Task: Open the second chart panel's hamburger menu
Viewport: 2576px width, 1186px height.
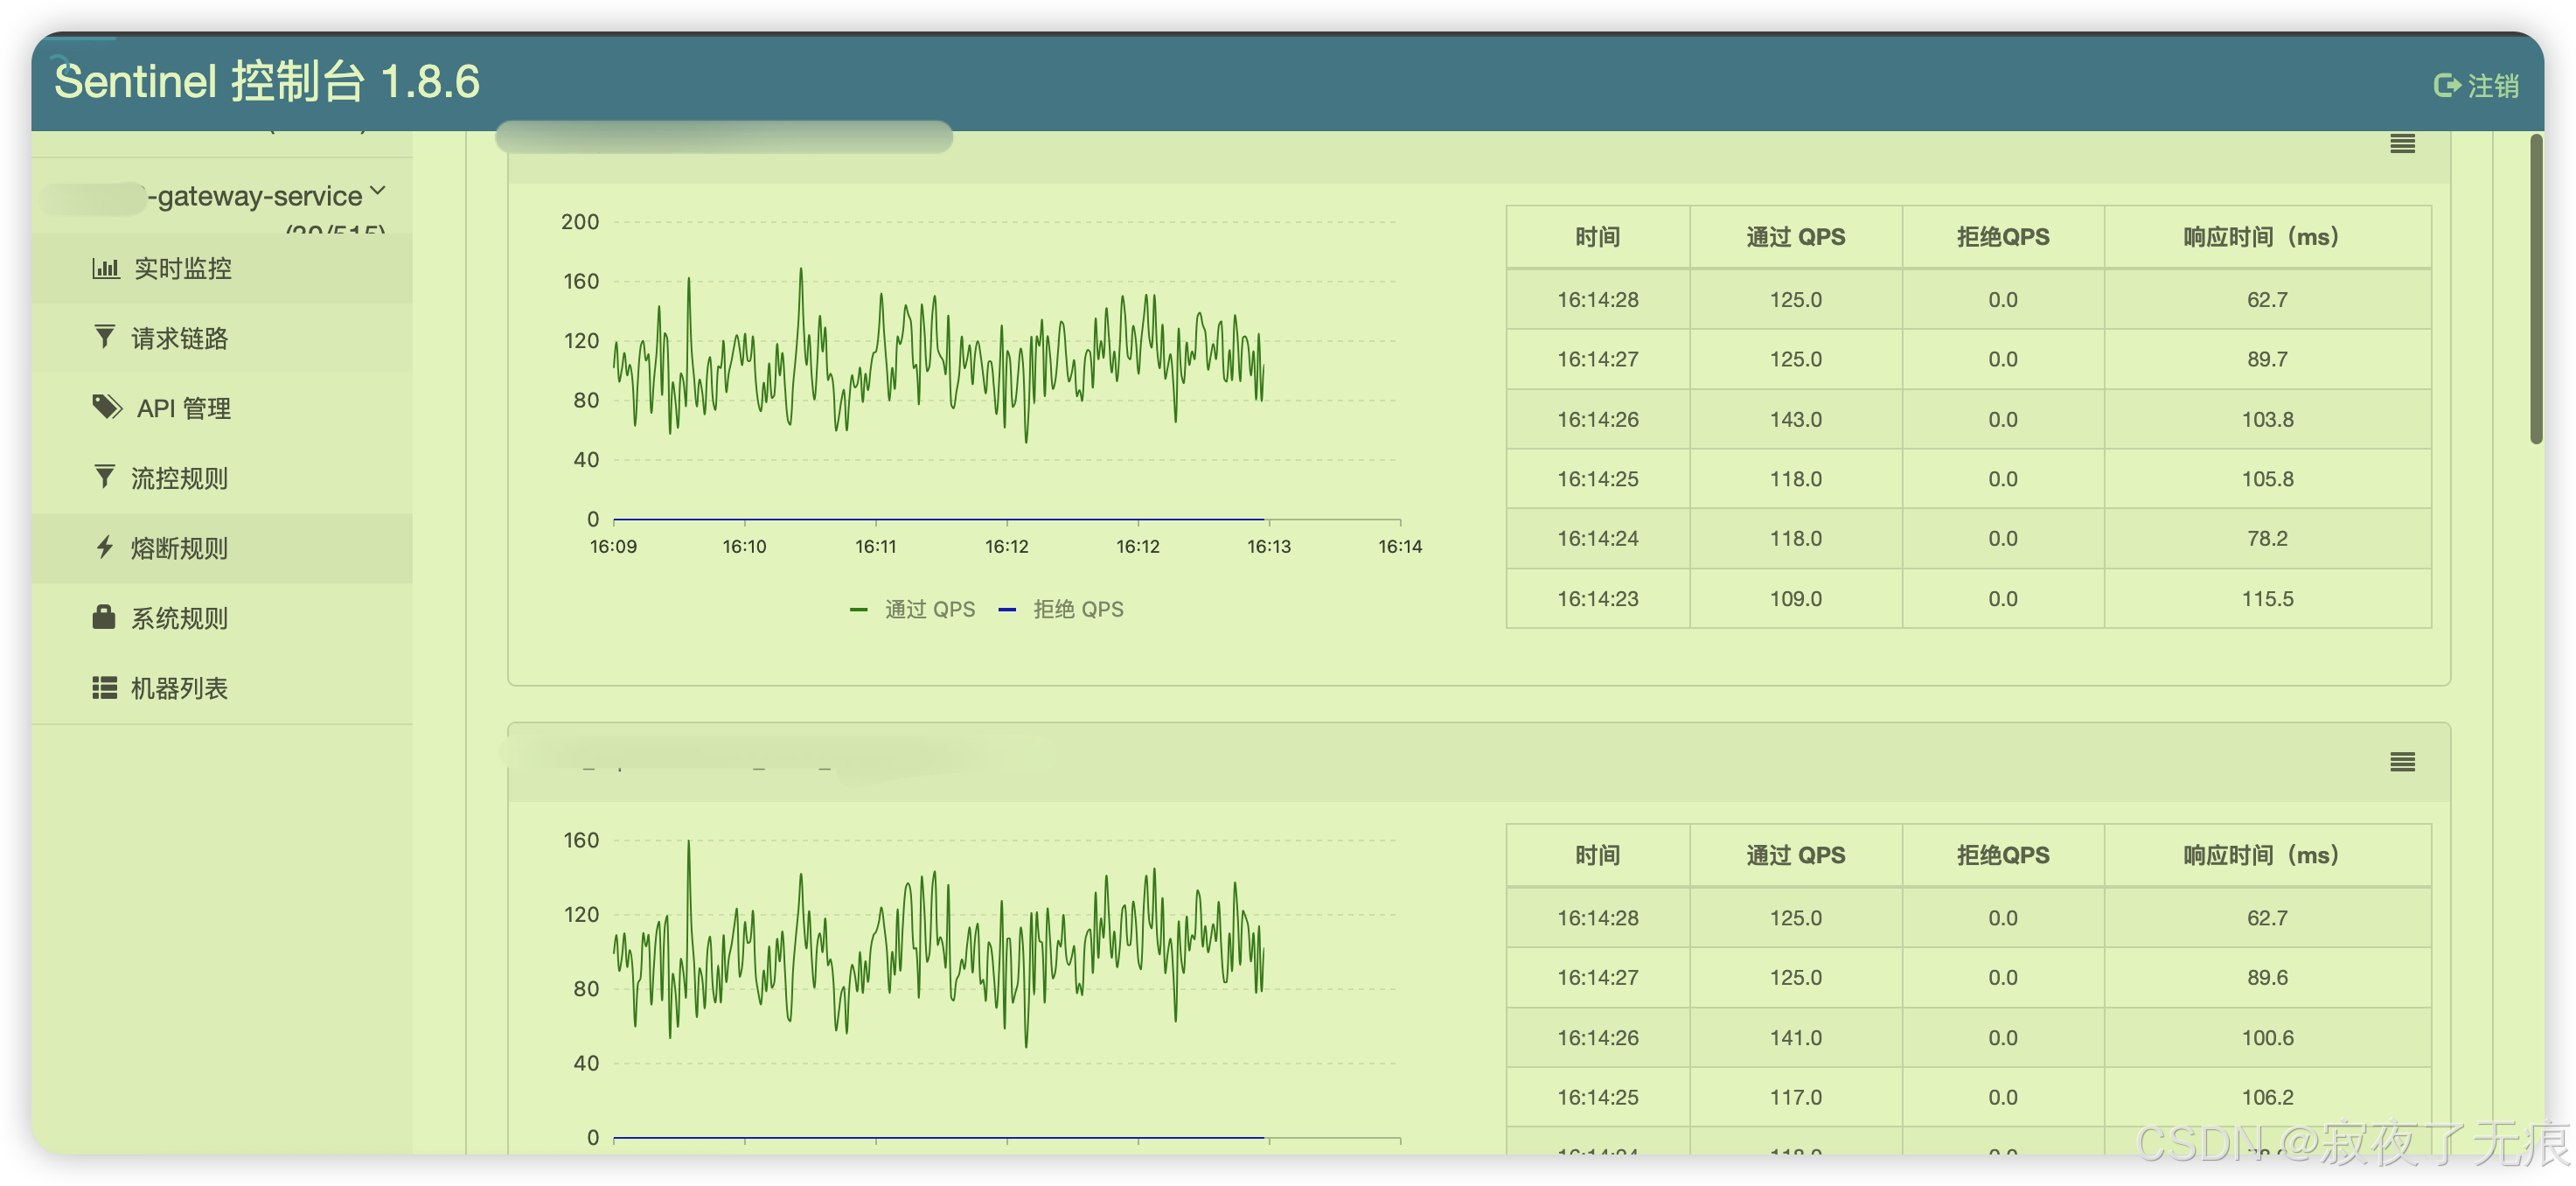Action: point(2402,762)
